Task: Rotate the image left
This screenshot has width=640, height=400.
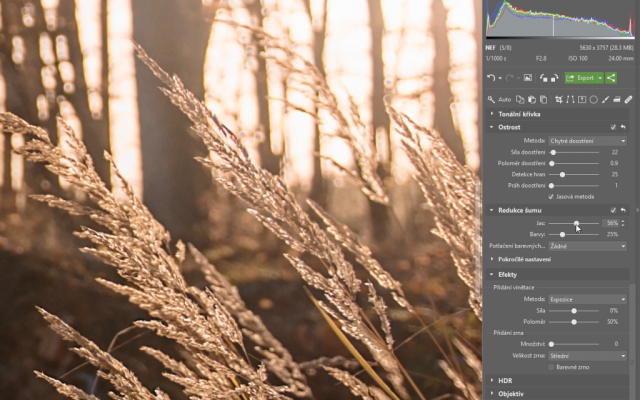Action: (x=544, y=78)
